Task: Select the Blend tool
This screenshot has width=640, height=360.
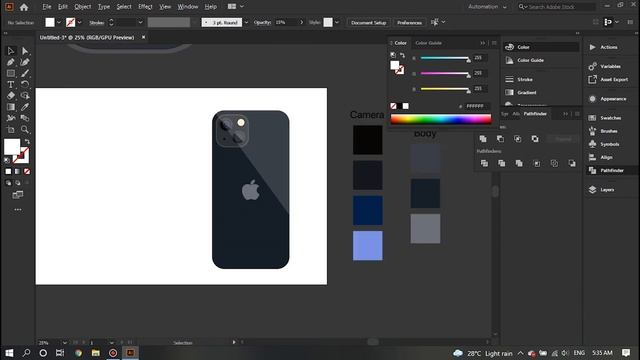Action: tap(24, 118)
